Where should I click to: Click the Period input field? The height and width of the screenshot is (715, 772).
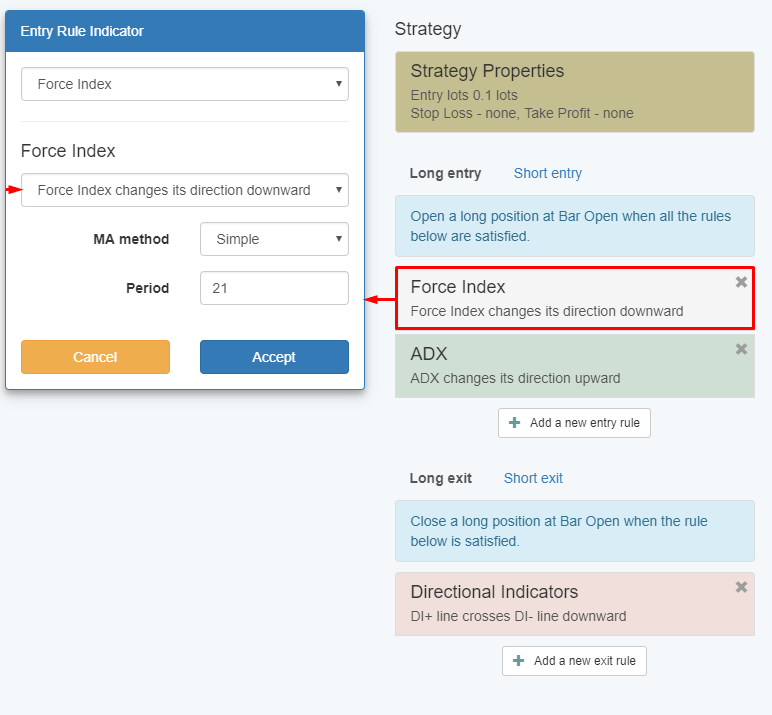[274, 288]
